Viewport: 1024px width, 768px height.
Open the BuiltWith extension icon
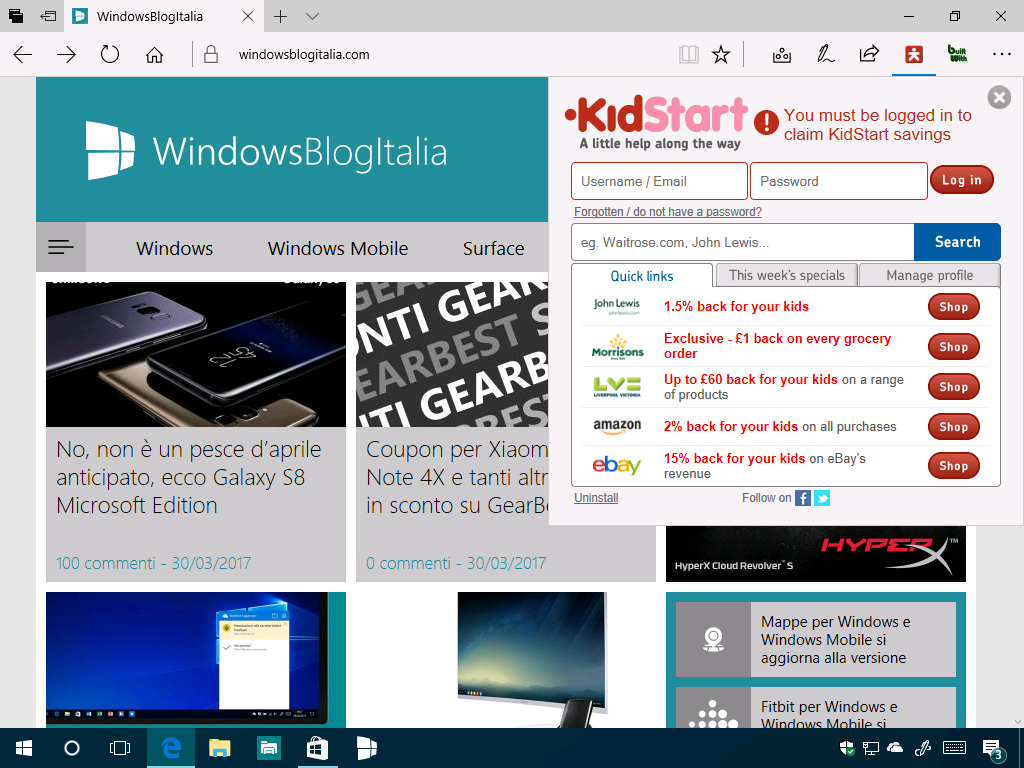[957, 54]
